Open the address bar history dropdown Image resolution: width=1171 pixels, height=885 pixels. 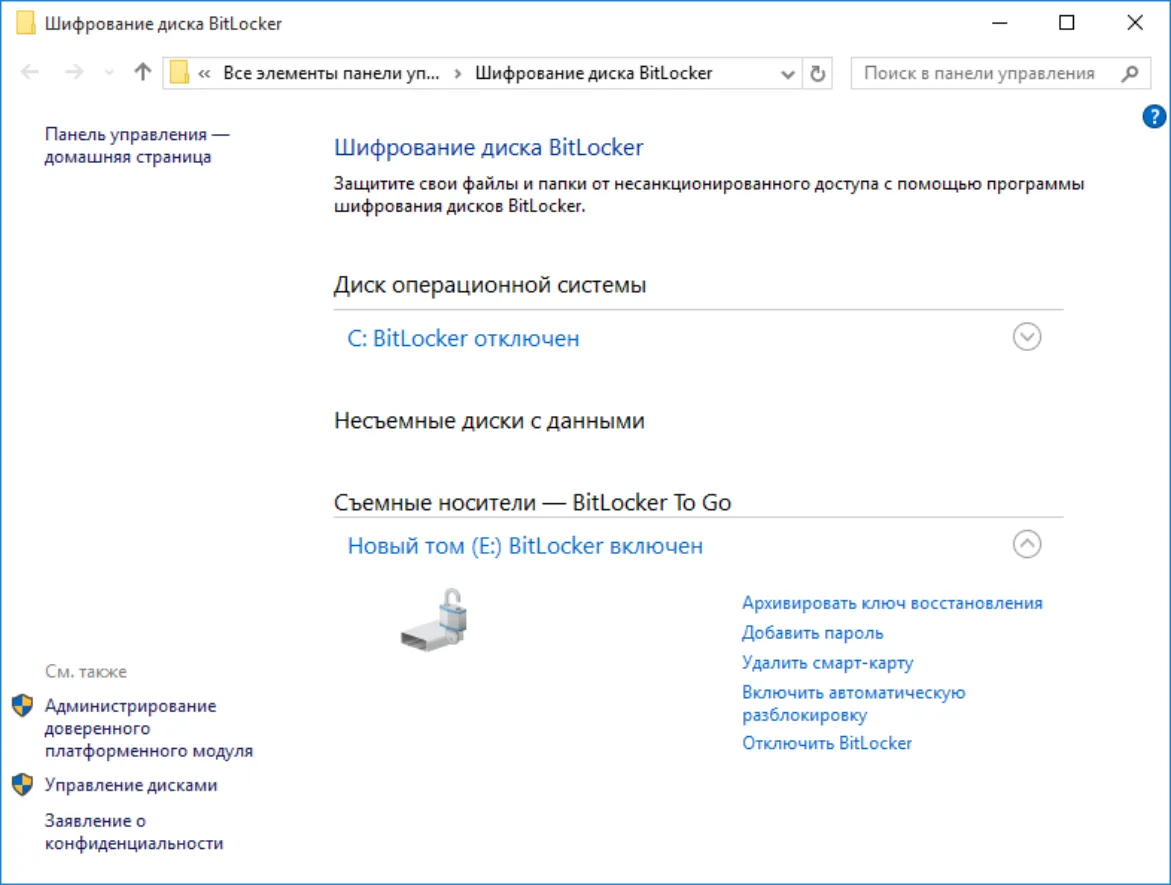(787, 74)
